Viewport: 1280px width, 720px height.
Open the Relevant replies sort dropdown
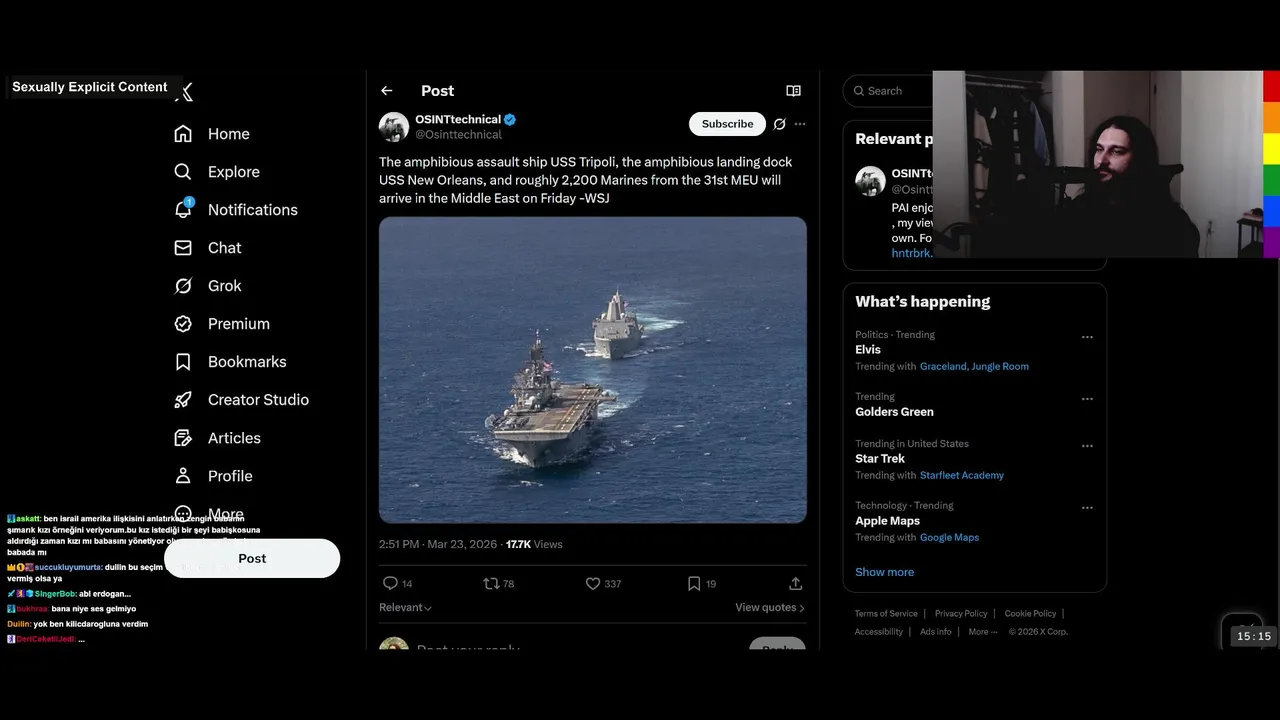click(405, 607)
